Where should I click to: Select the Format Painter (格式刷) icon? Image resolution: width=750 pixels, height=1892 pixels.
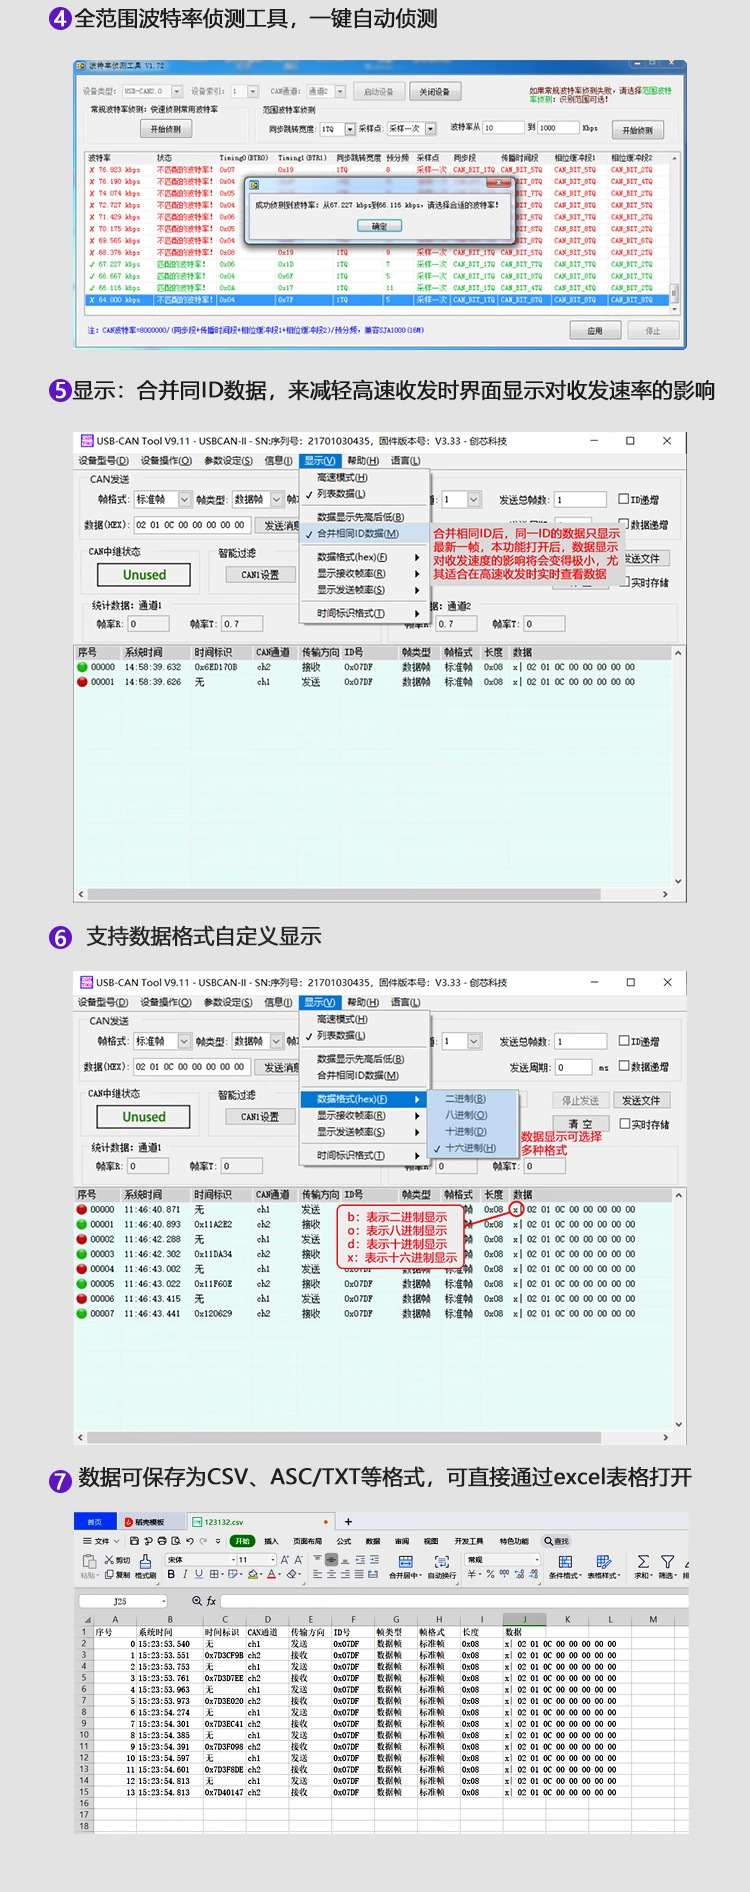click(x=145, y=1561)
